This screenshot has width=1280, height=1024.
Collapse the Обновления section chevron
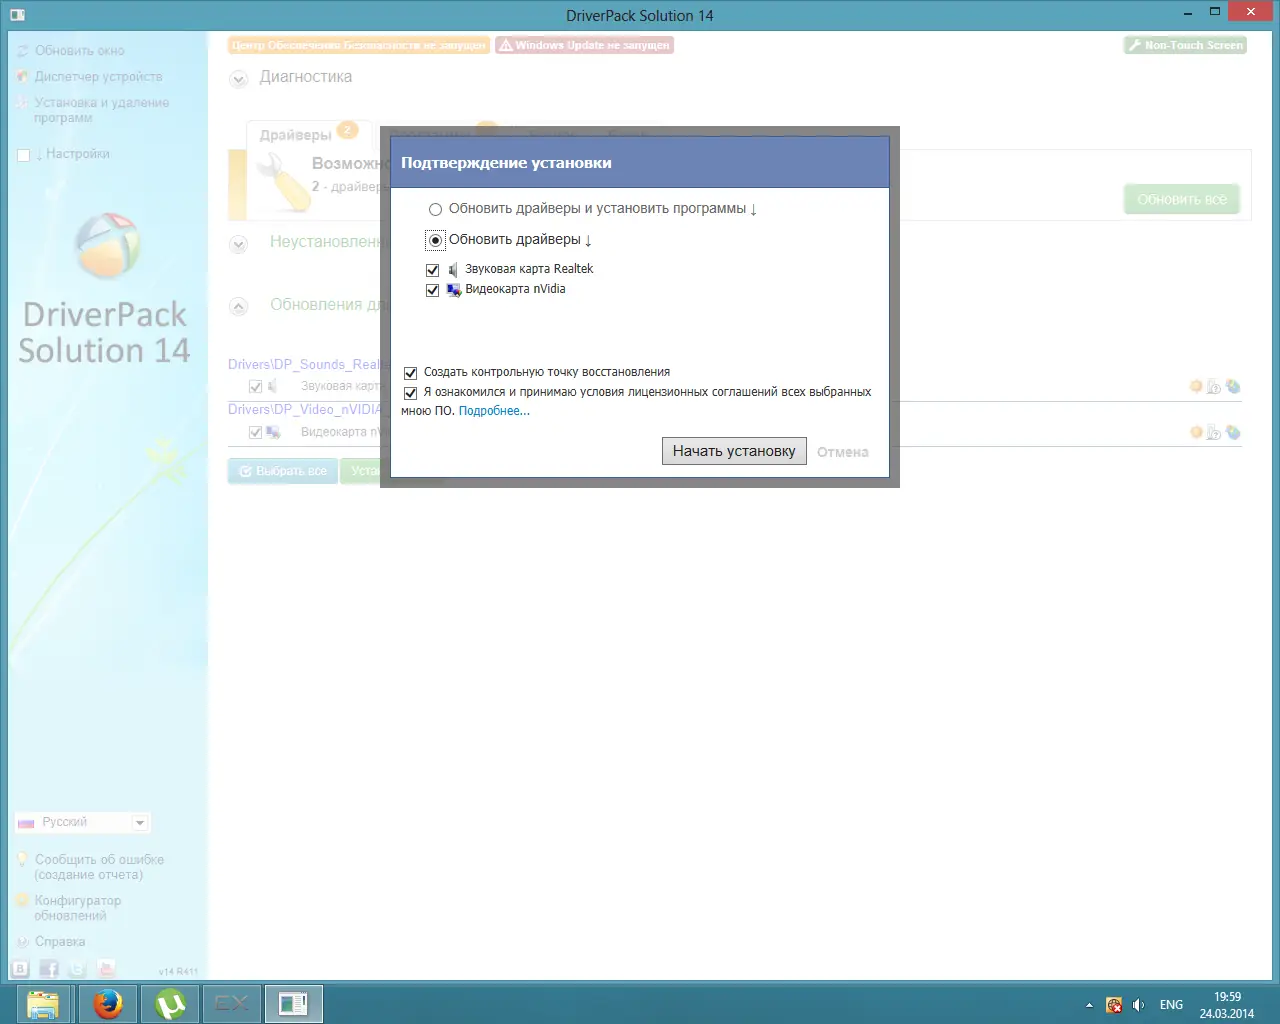[x=238, y=307]
